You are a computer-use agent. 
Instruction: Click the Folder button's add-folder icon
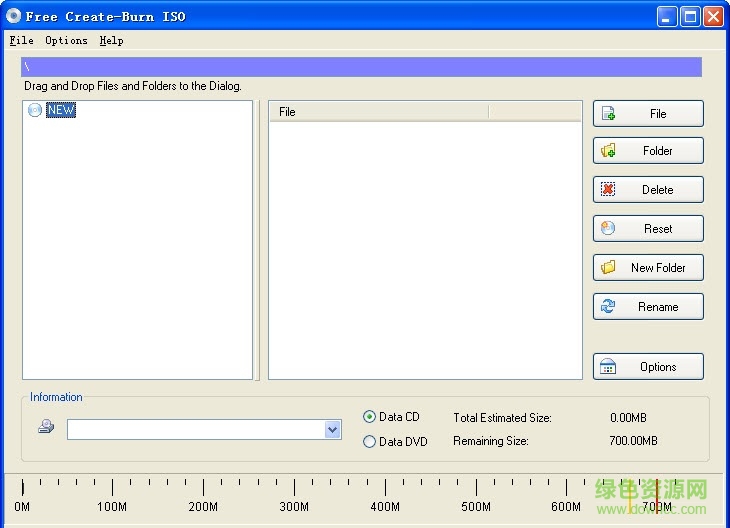click(608, 151)
